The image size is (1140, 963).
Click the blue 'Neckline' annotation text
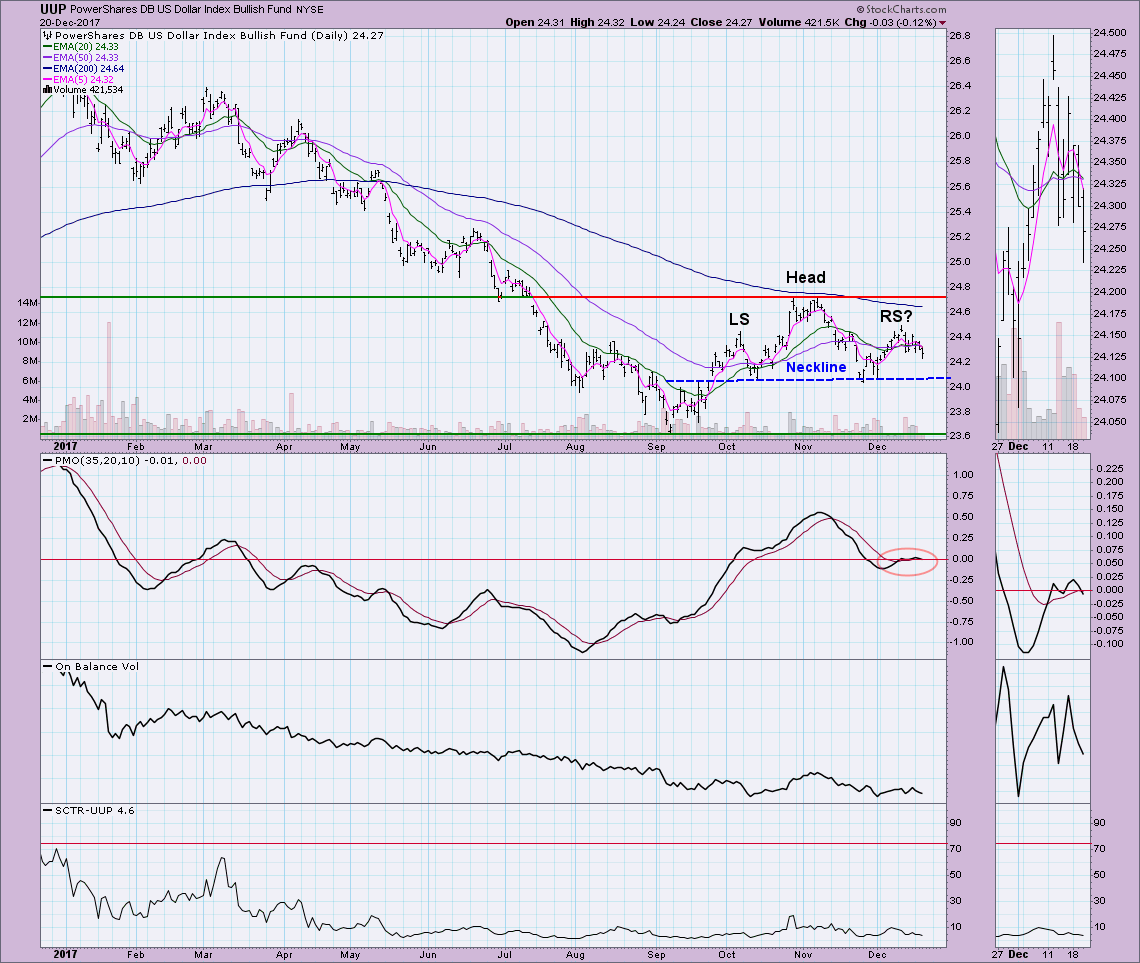[x=816, y=367]
